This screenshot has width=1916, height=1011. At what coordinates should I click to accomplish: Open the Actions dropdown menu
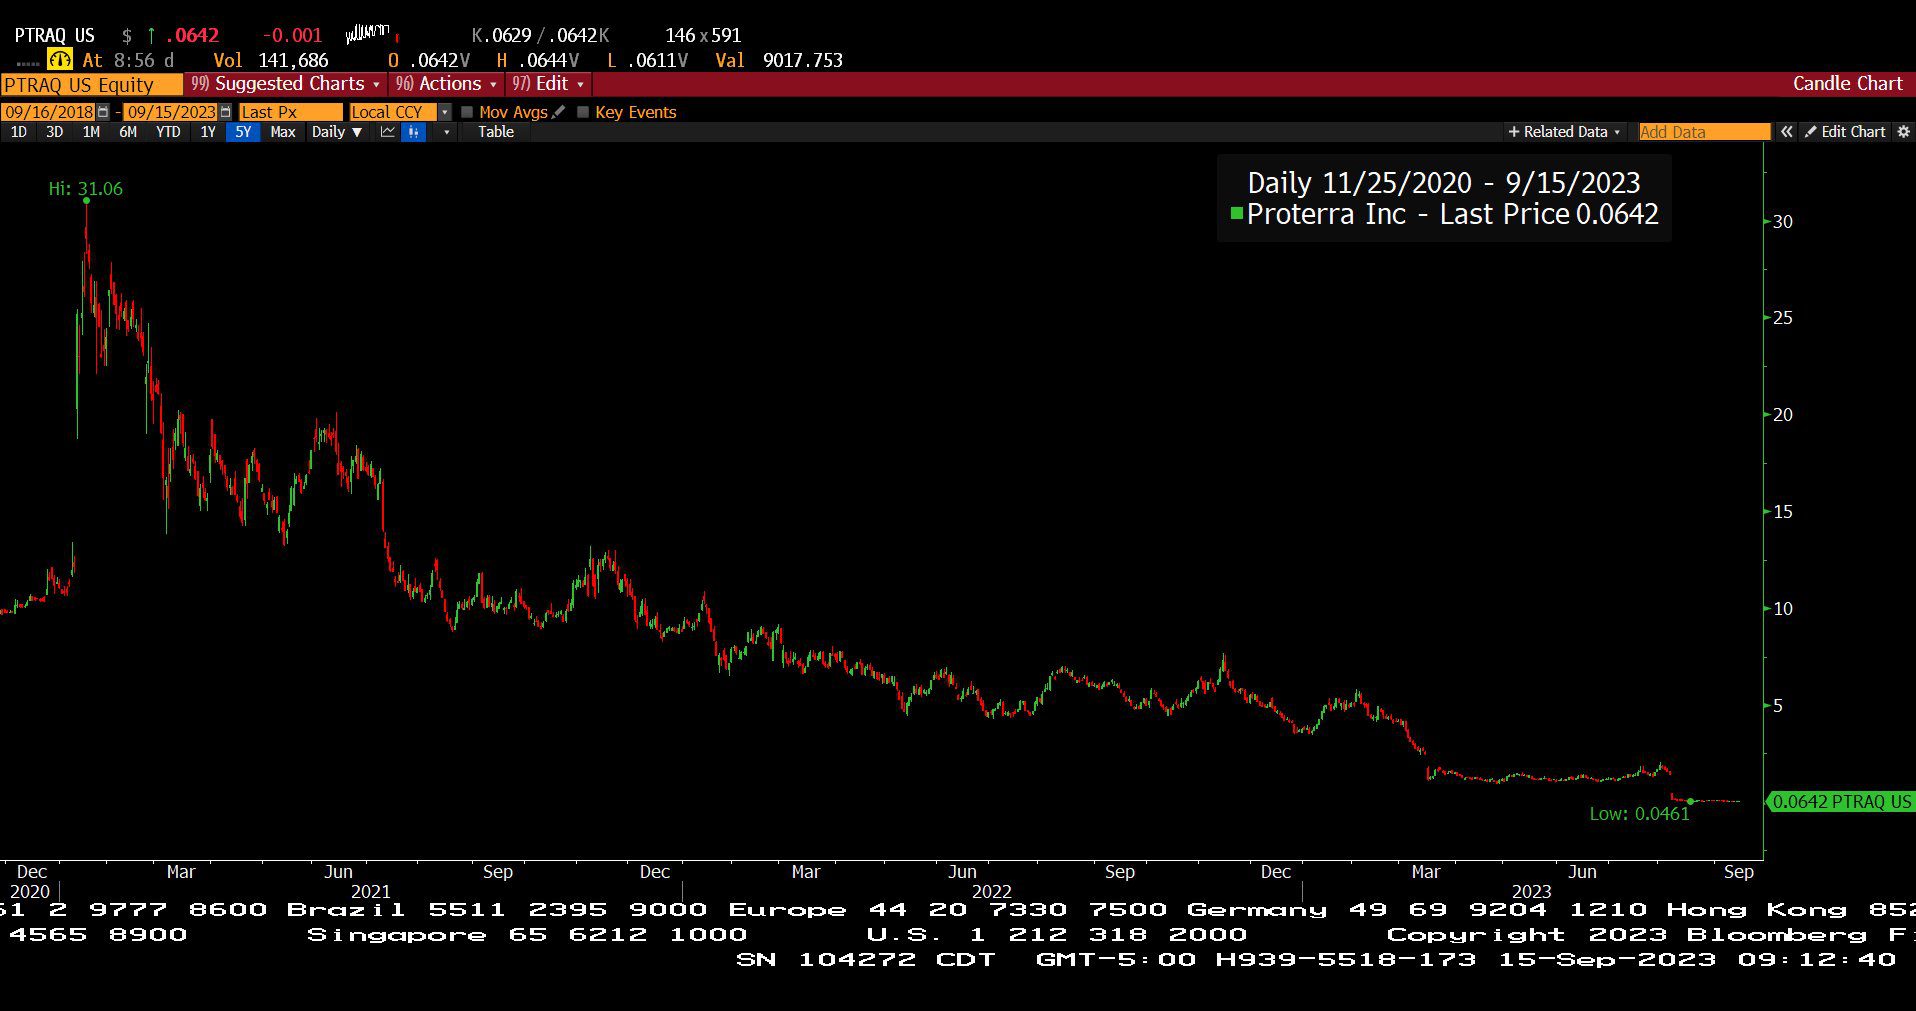446,84
